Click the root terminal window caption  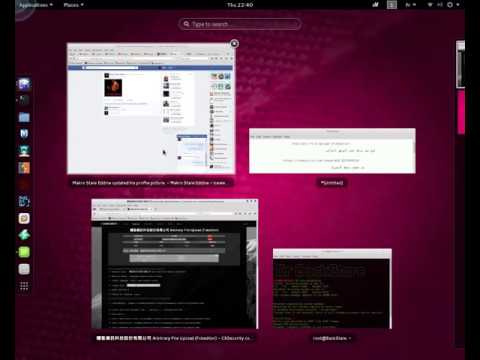point(332,338)
